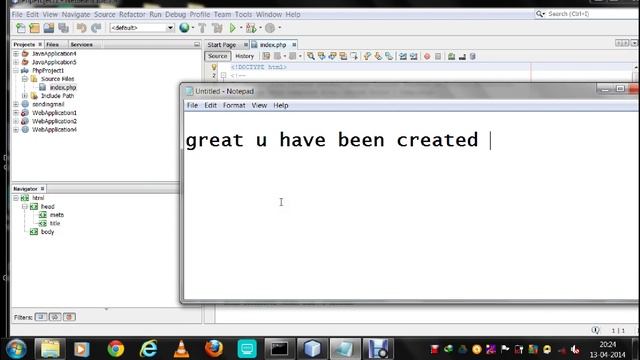Click the NetBeans cube icon in taskbar

point(312,349)
